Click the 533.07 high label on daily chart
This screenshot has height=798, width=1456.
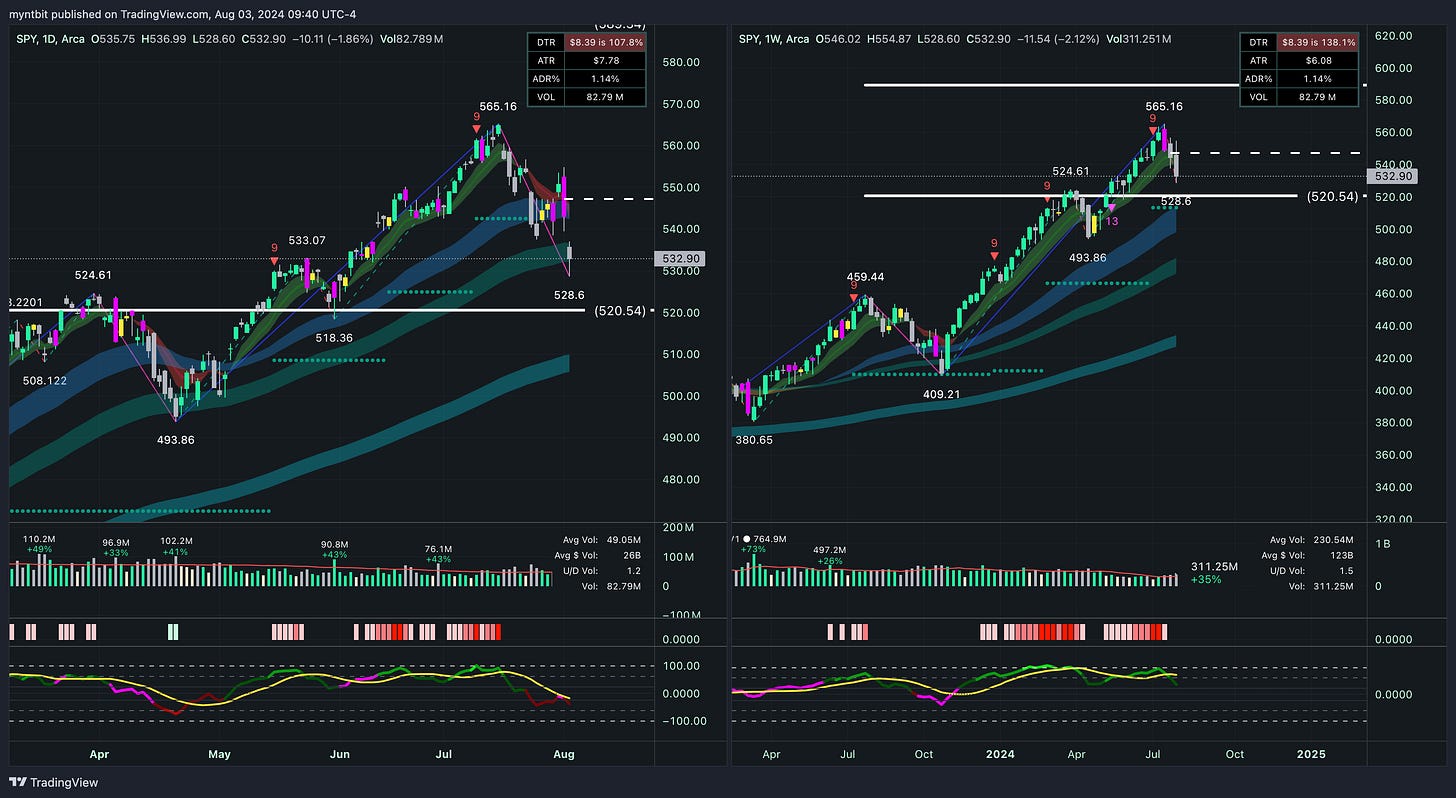click(x=307, y=240)
